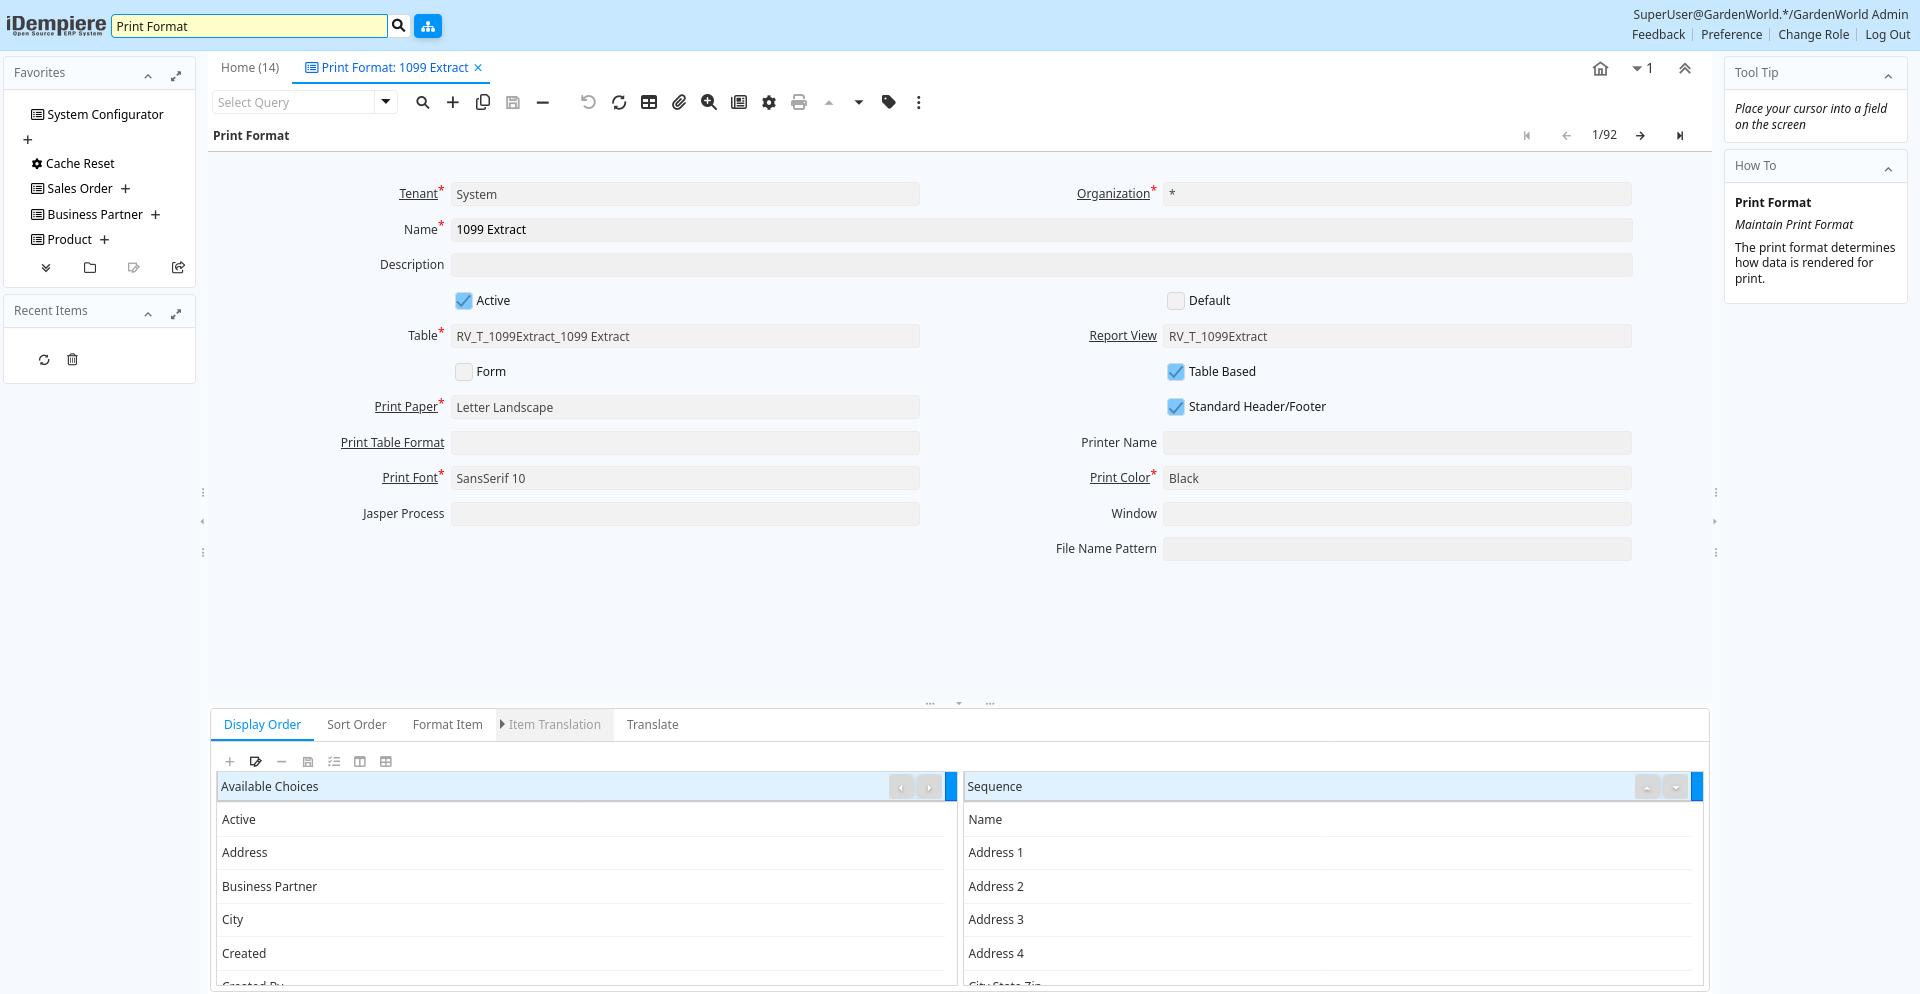Open Sales Order from Favorites

pos(80,189)
